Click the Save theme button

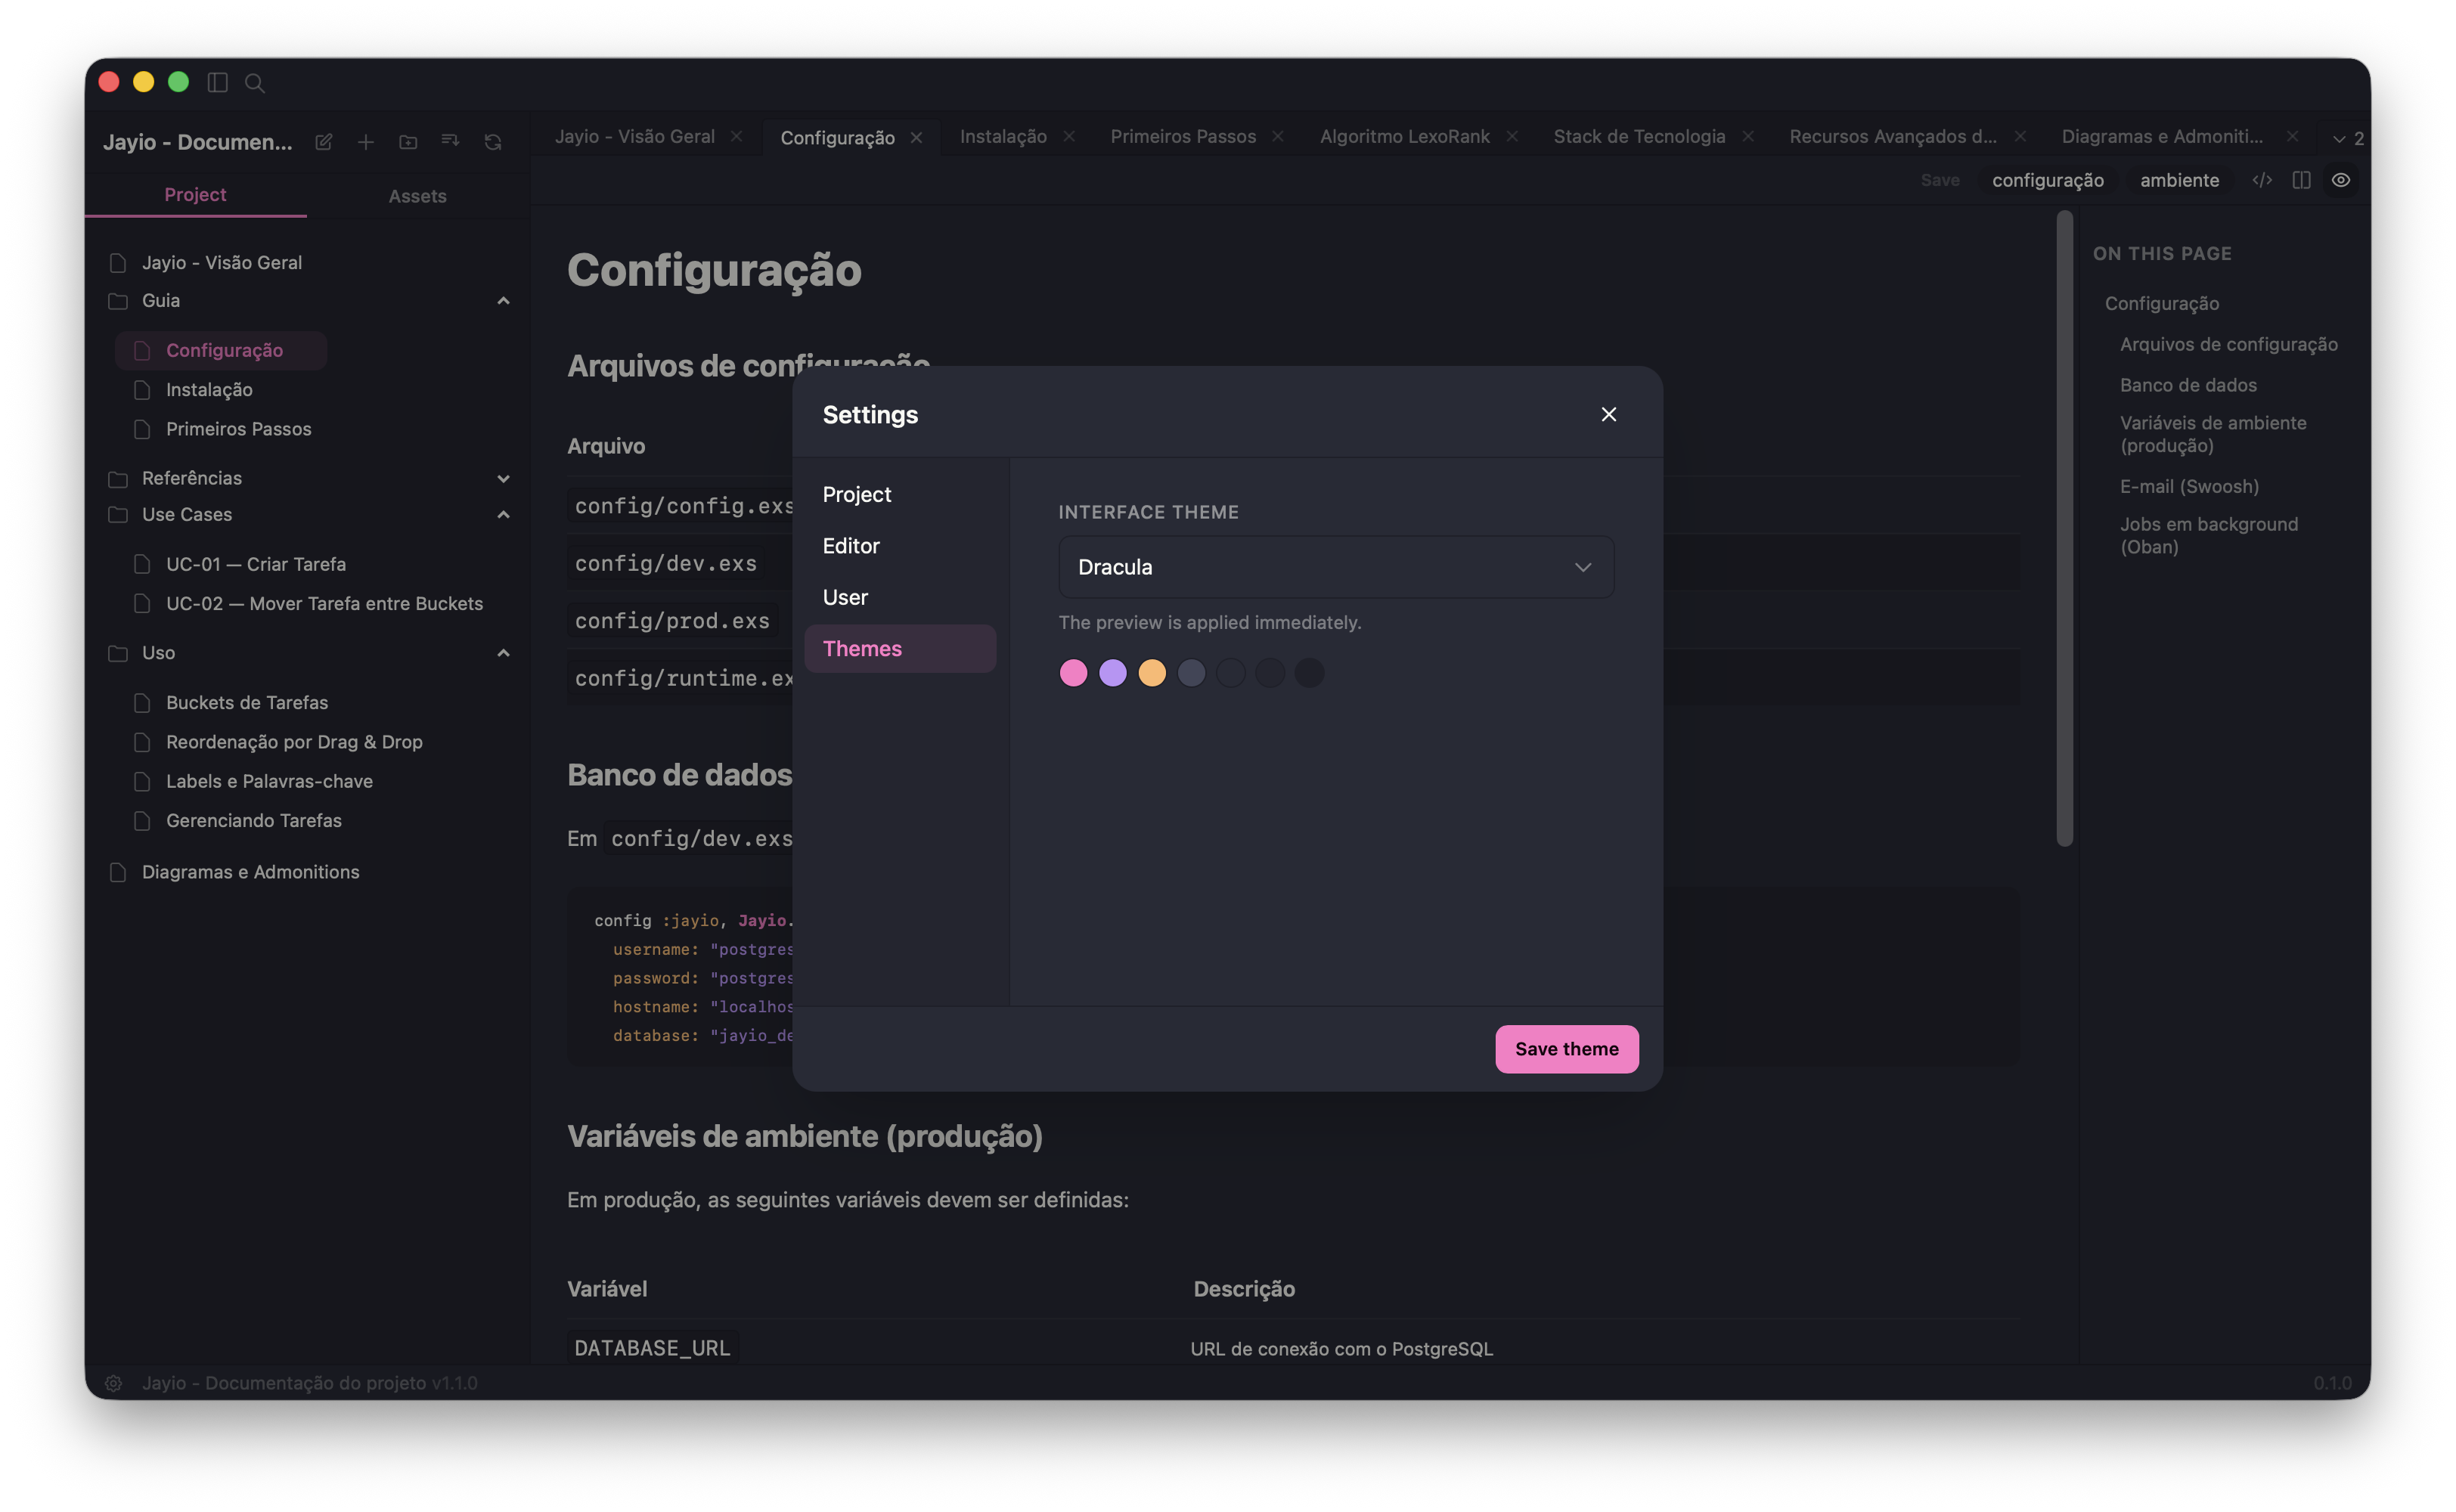pyautogui.click(x=1566, y=1049)
